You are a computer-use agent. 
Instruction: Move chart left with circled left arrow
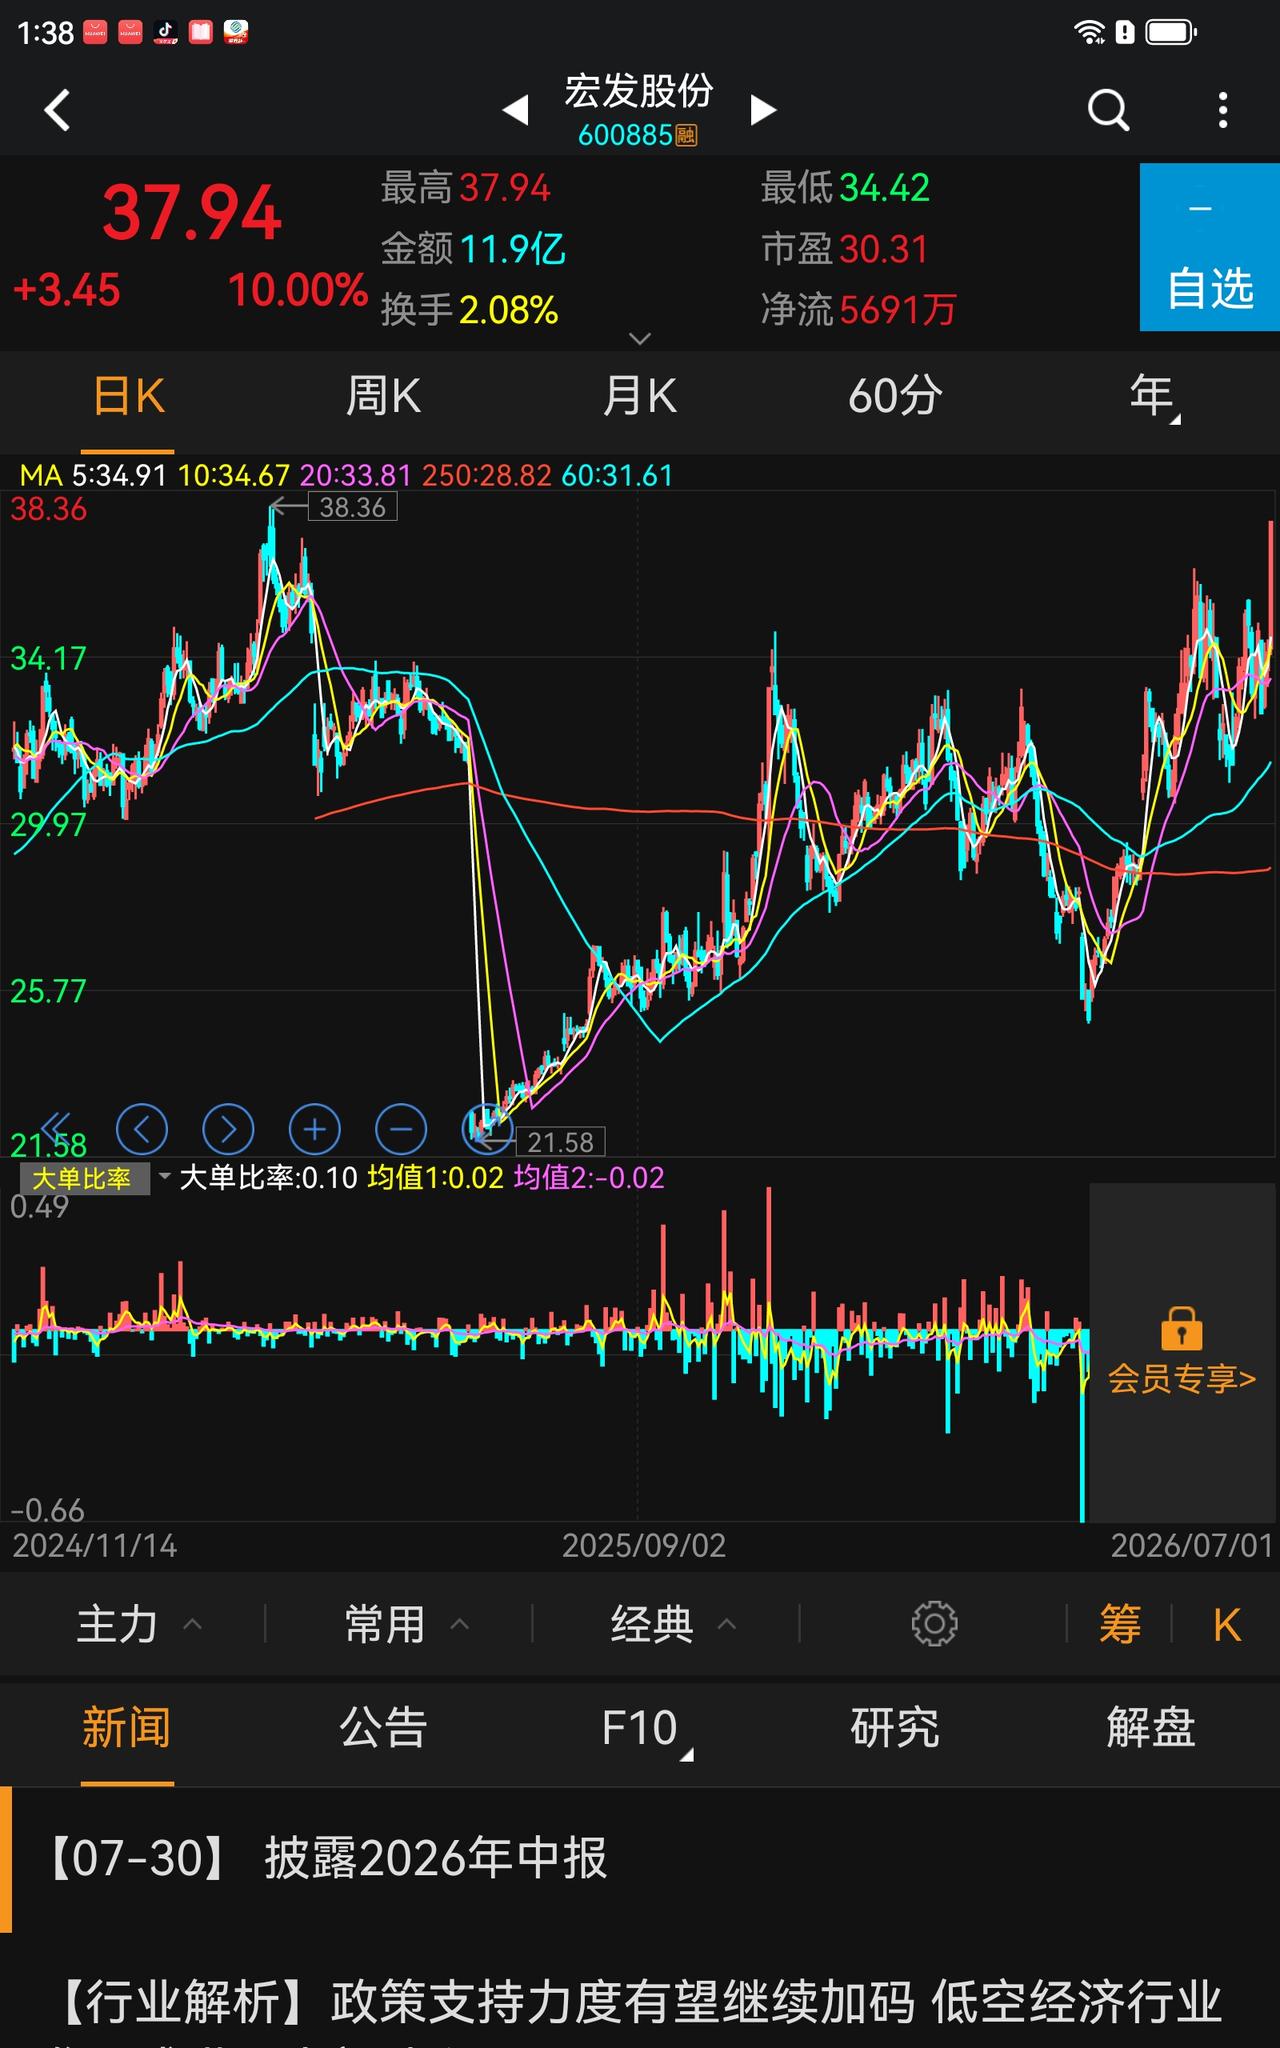142,1130
